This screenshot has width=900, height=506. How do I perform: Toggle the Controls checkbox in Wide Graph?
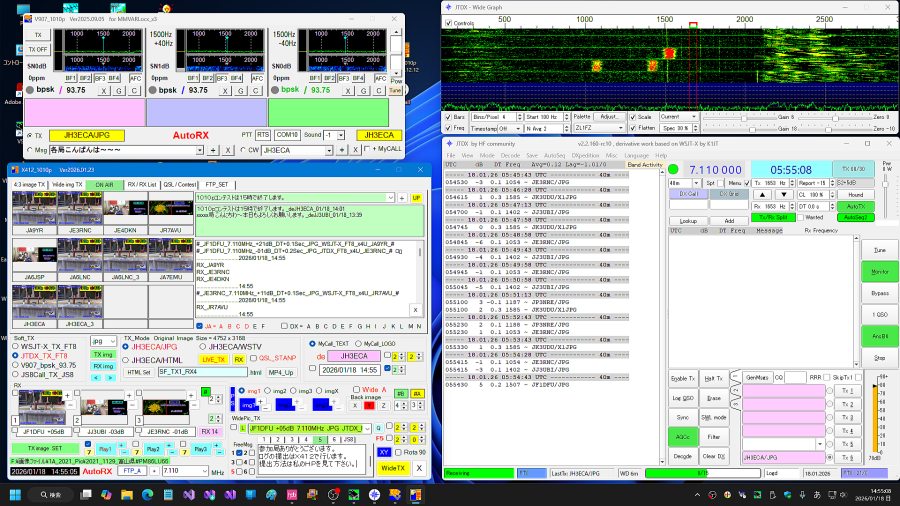click(449, 23)
